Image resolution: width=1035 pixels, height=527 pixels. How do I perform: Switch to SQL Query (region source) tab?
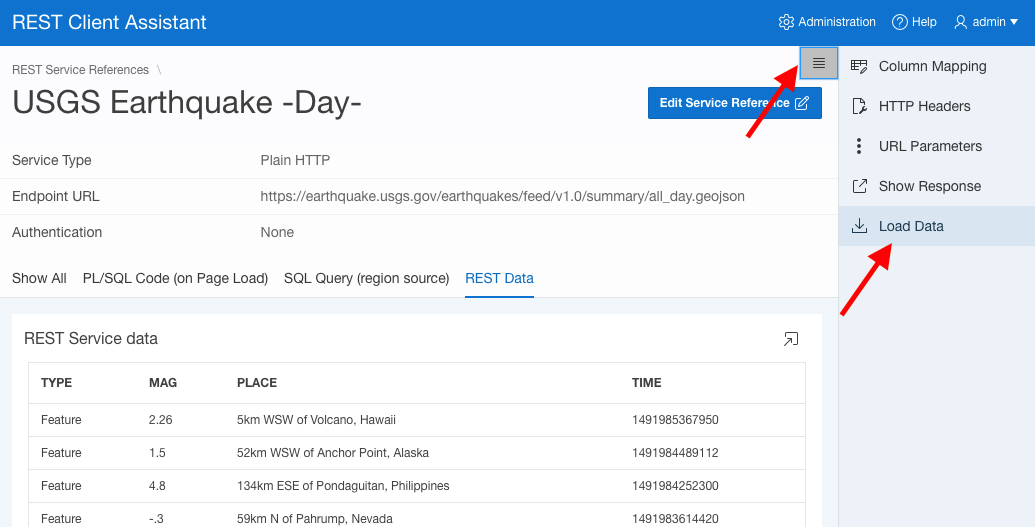pos(366,278)
